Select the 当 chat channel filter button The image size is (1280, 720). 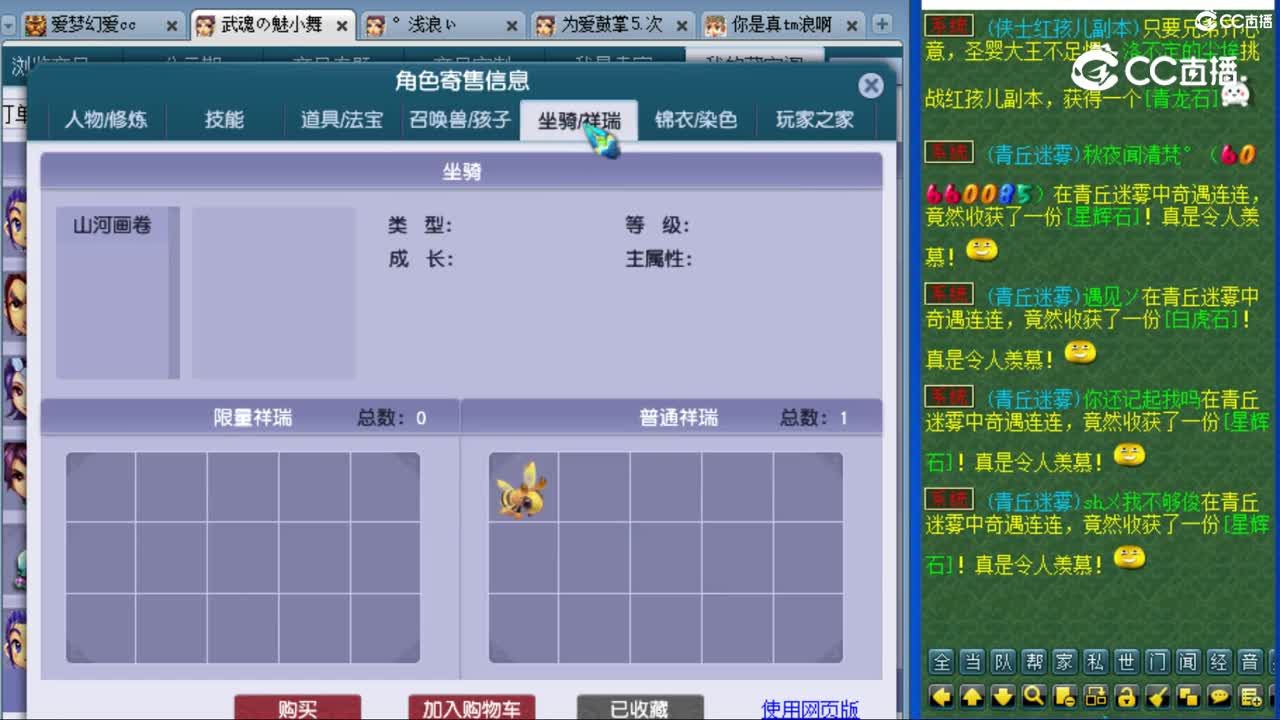click(972, 662)
